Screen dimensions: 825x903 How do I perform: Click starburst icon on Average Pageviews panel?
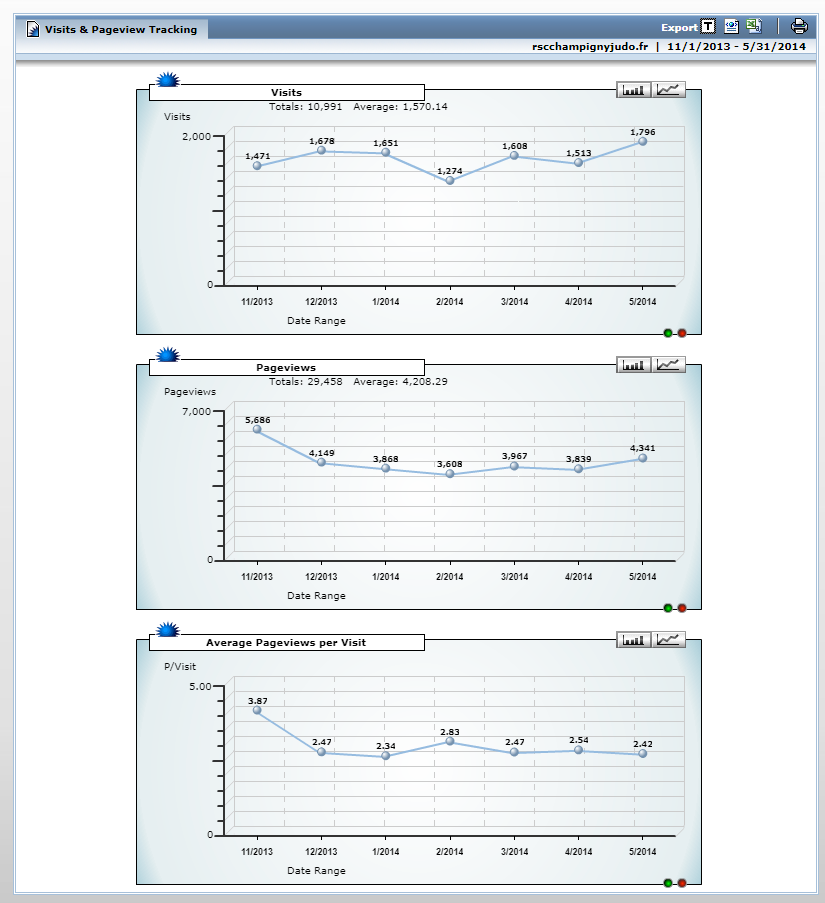tap(168, 629)
